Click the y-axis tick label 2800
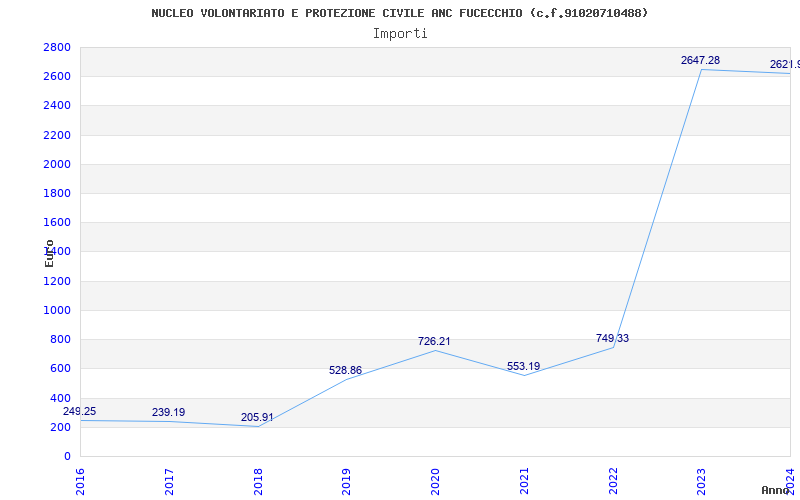Image resolution: width=800 pixels, height=500 pixels. (57, 47)
